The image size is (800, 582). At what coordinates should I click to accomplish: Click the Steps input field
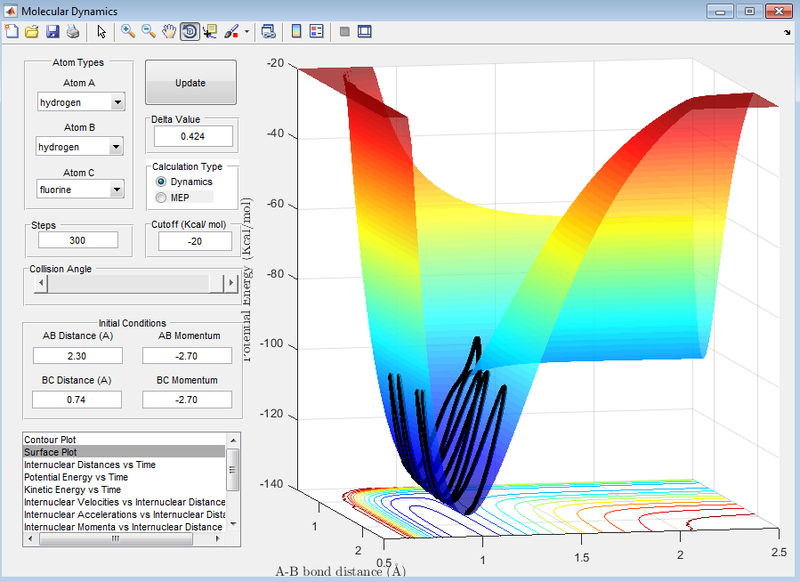[77, 240]
